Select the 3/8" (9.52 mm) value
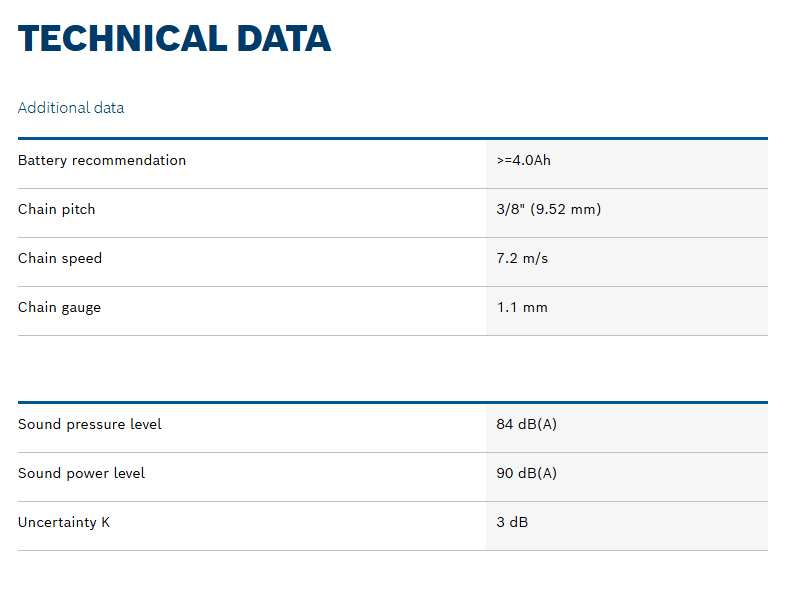Screen dimensions: 793x599 pos(548,209)
